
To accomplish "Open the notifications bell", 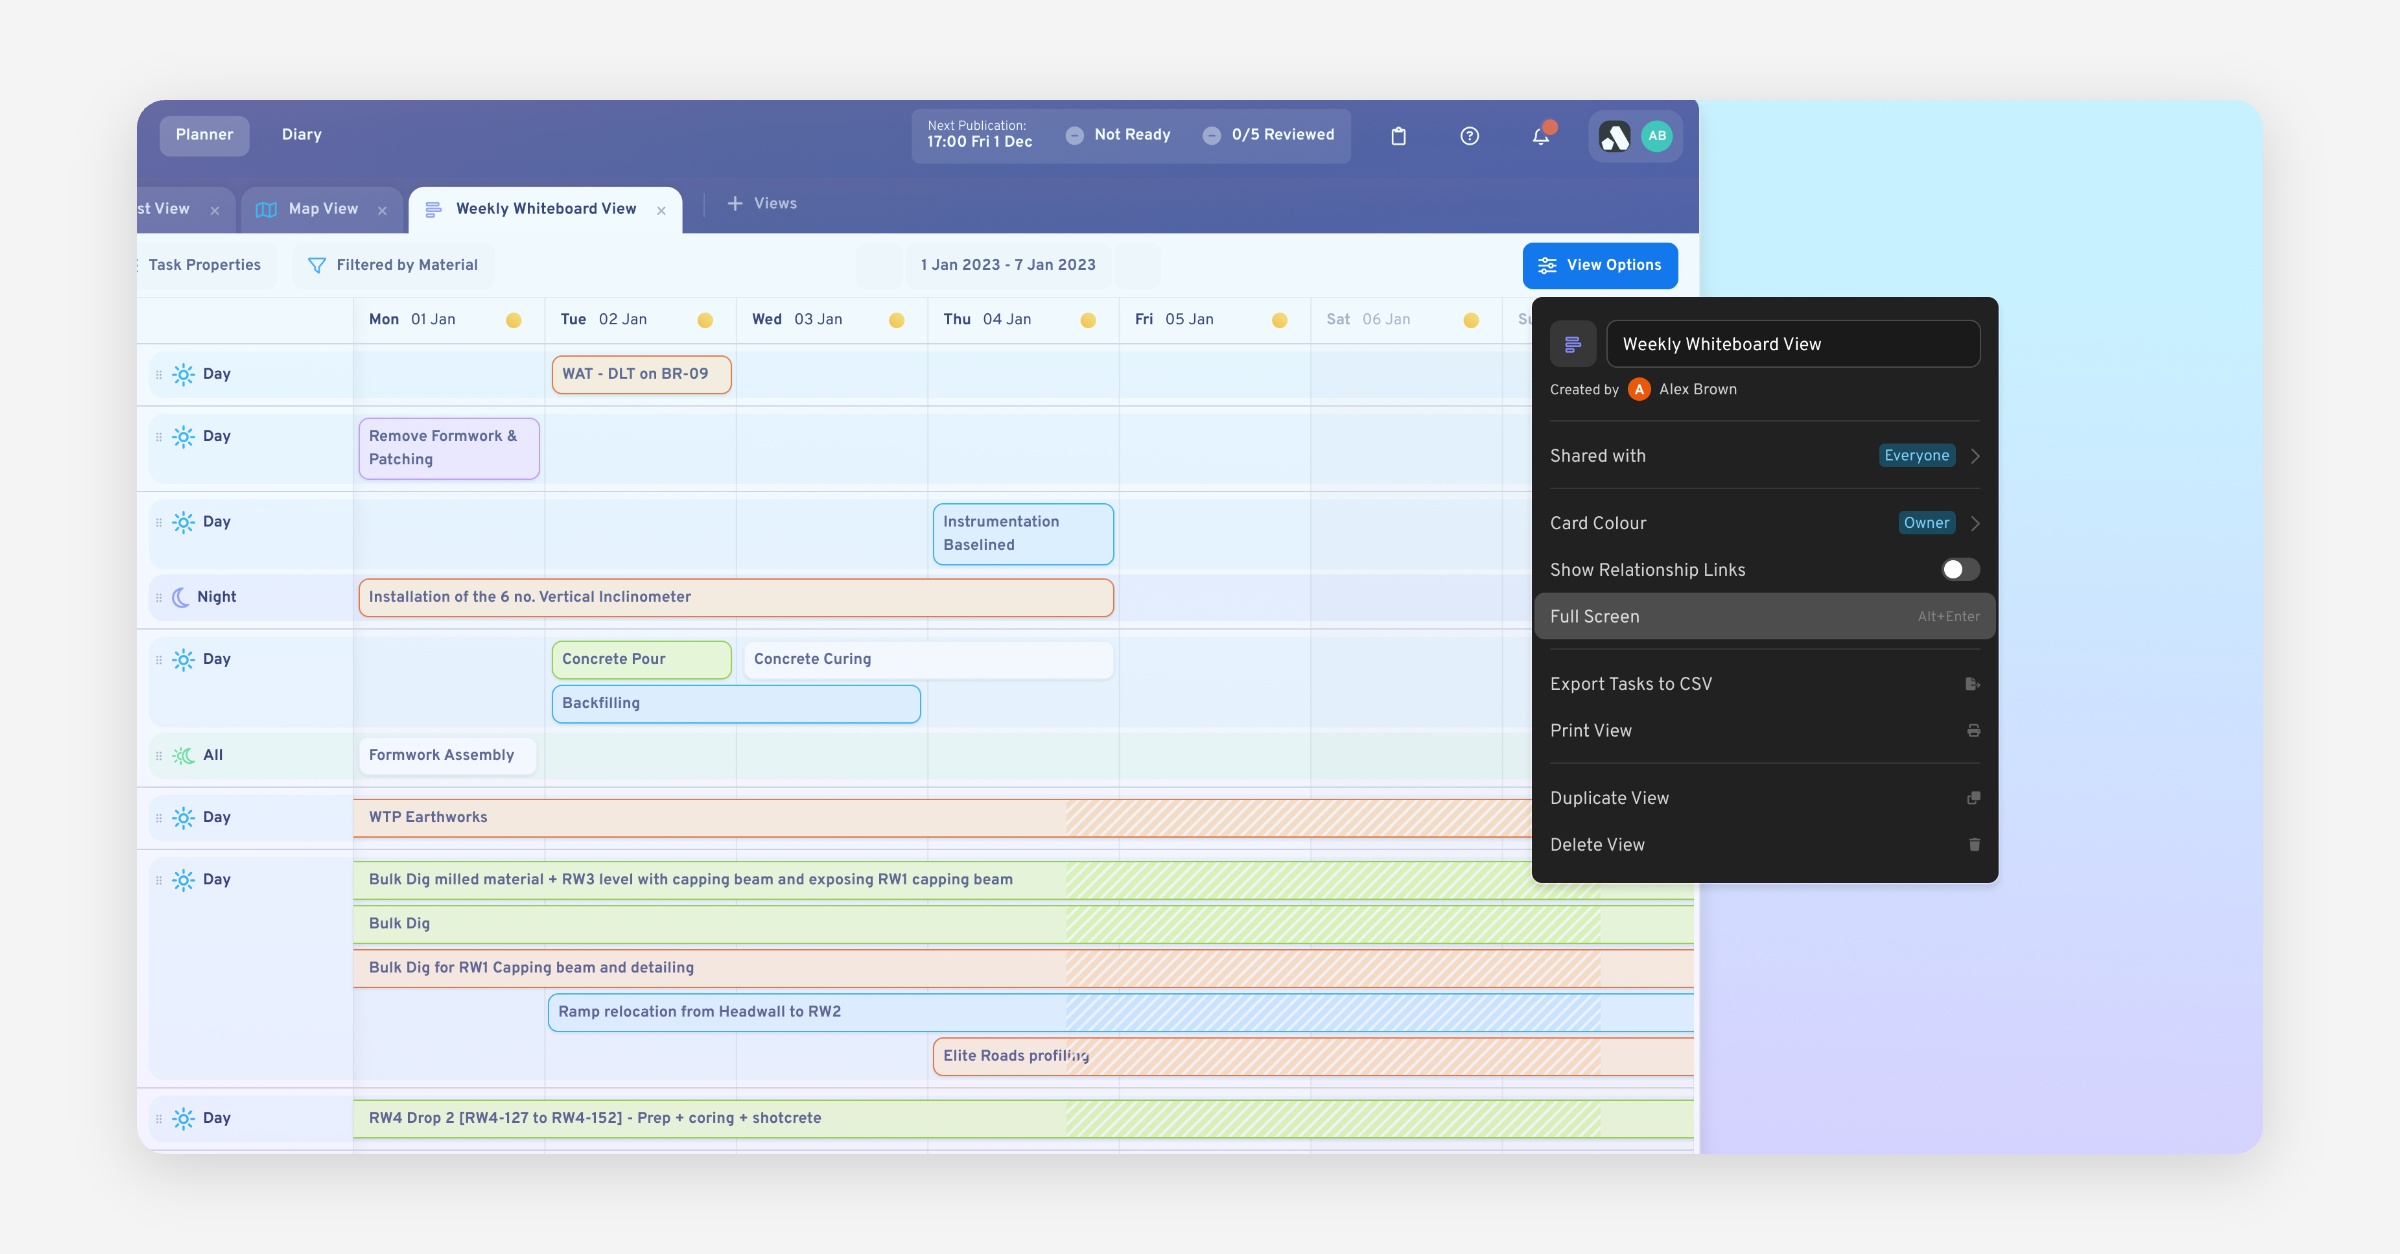I will 1541,136.
